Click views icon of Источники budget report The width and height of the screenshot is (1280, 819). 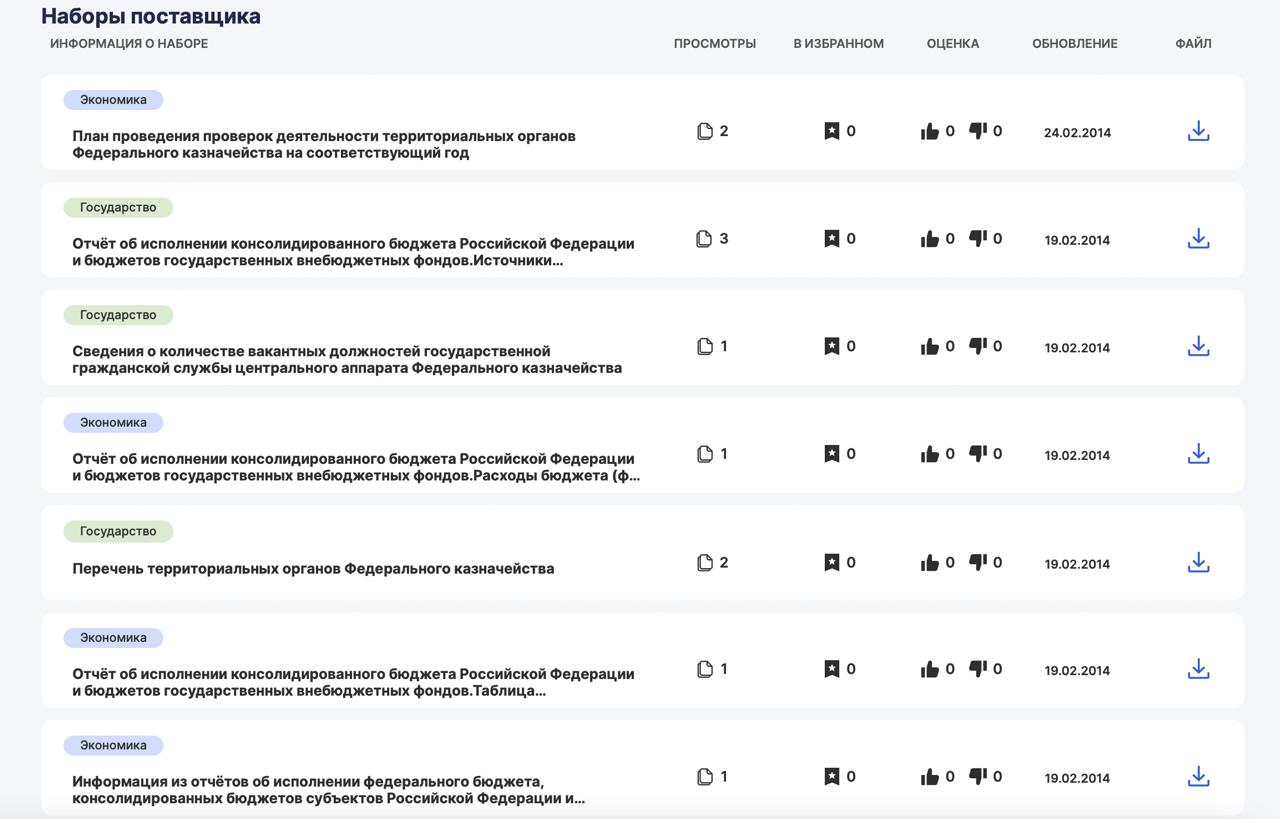[x=705, y=238]
